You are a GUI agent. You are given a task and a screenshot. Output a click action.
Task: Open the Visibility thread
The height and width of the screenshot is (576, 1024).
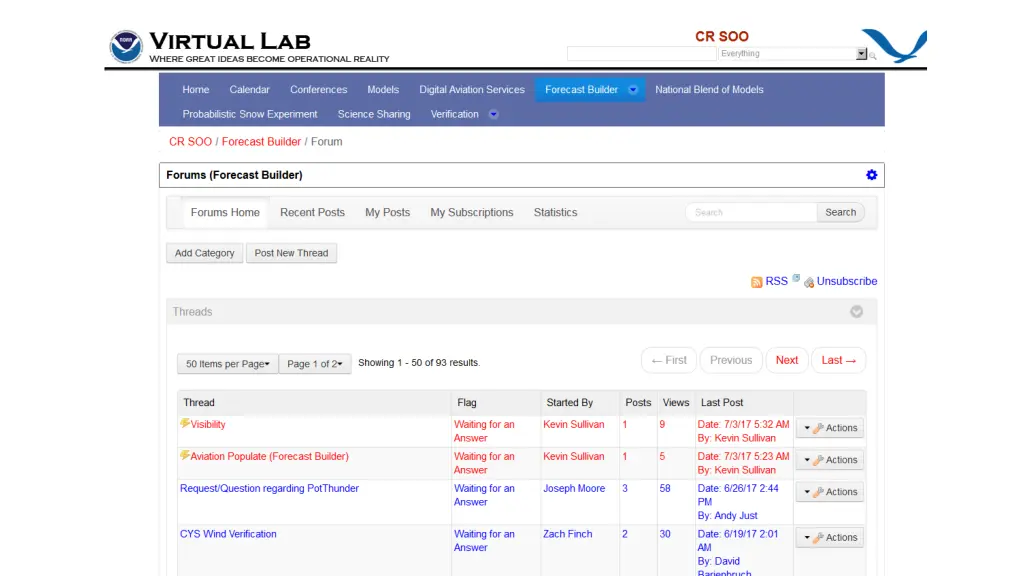[x=208, y=424]
